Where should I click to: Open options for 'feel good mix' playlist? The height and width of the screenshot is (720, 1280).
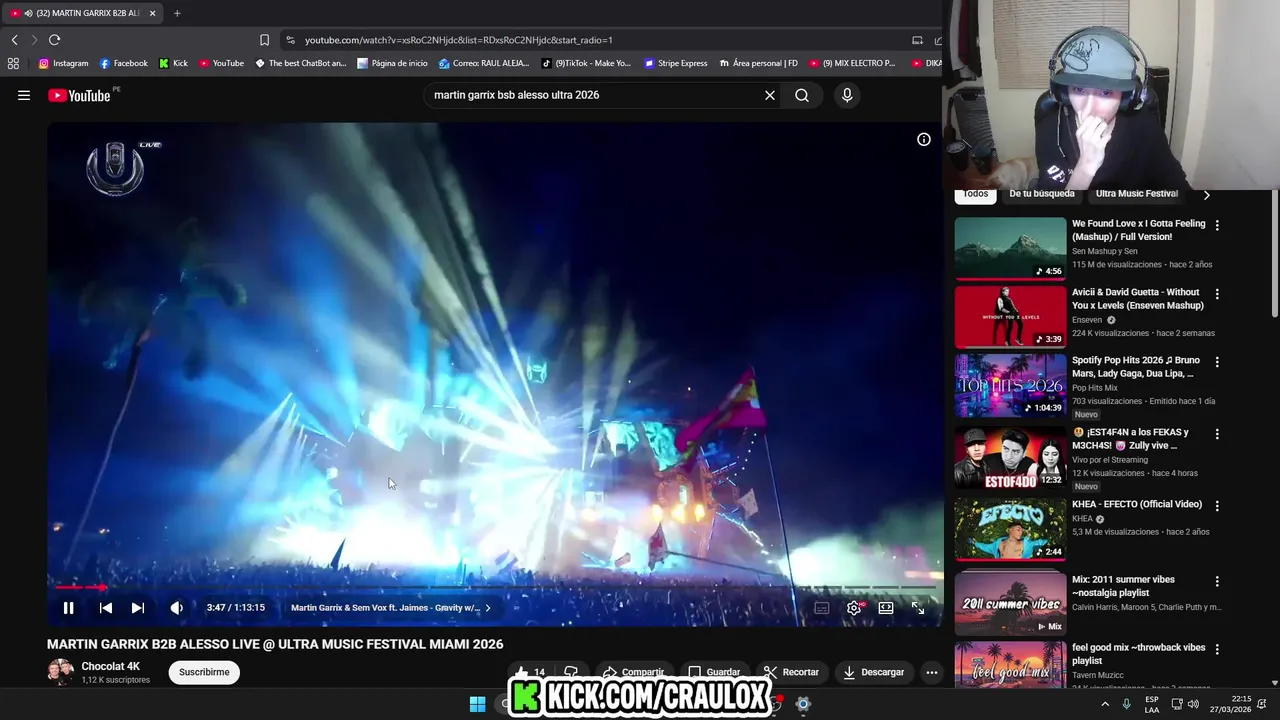tap(1217, 649)
